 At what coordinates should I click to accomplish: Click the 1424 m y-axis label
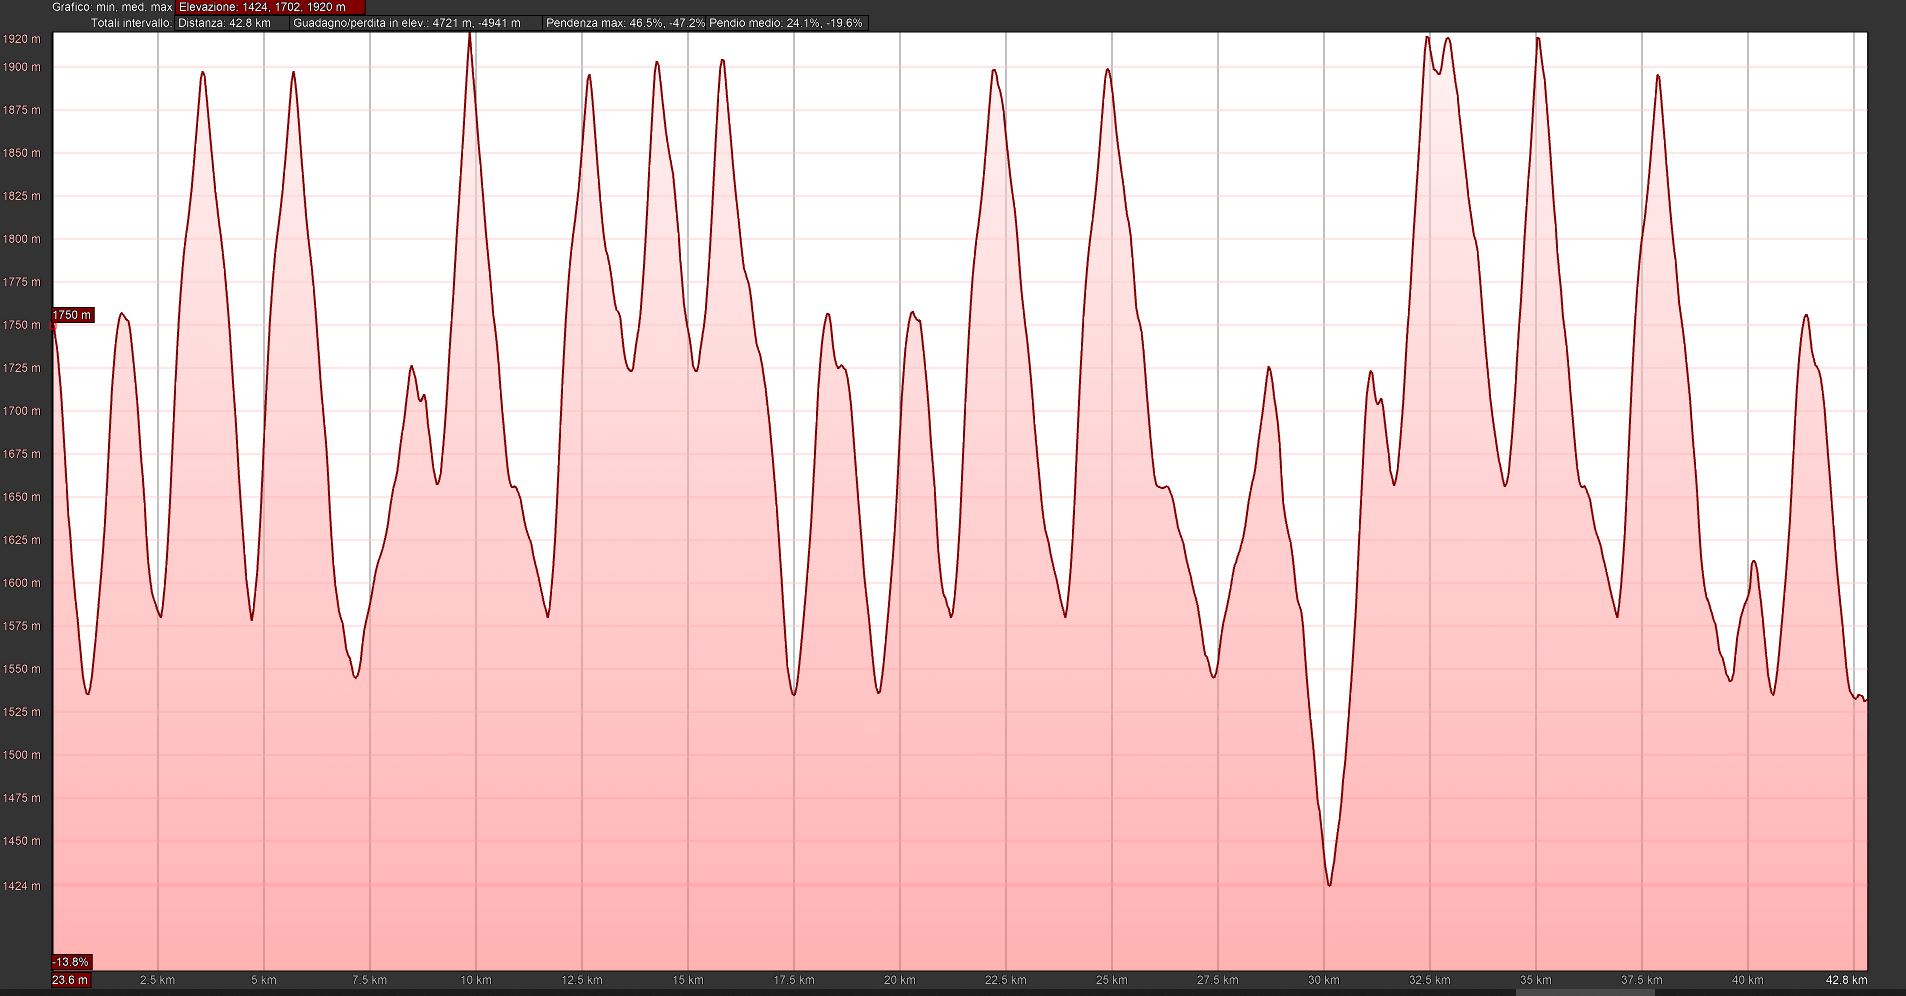22,886
